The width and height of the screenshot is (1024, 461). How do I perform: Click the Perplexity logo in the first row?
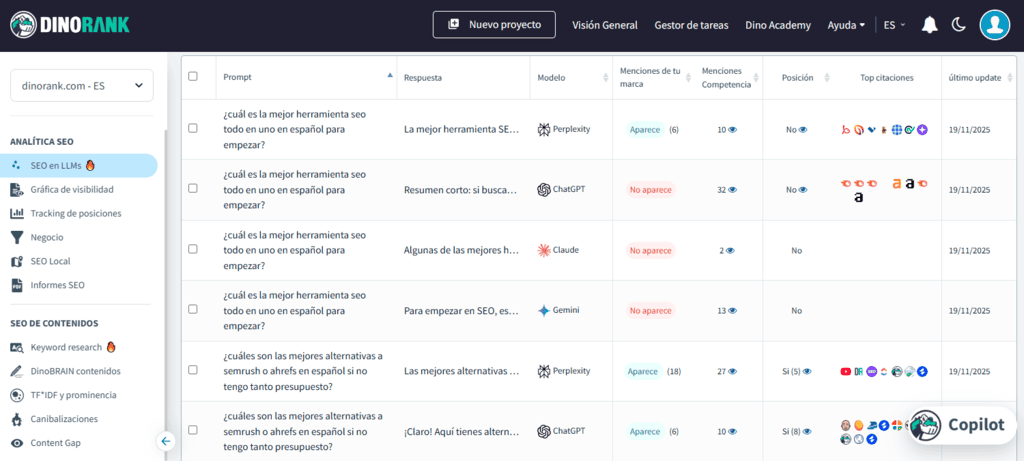click(543, 129)
